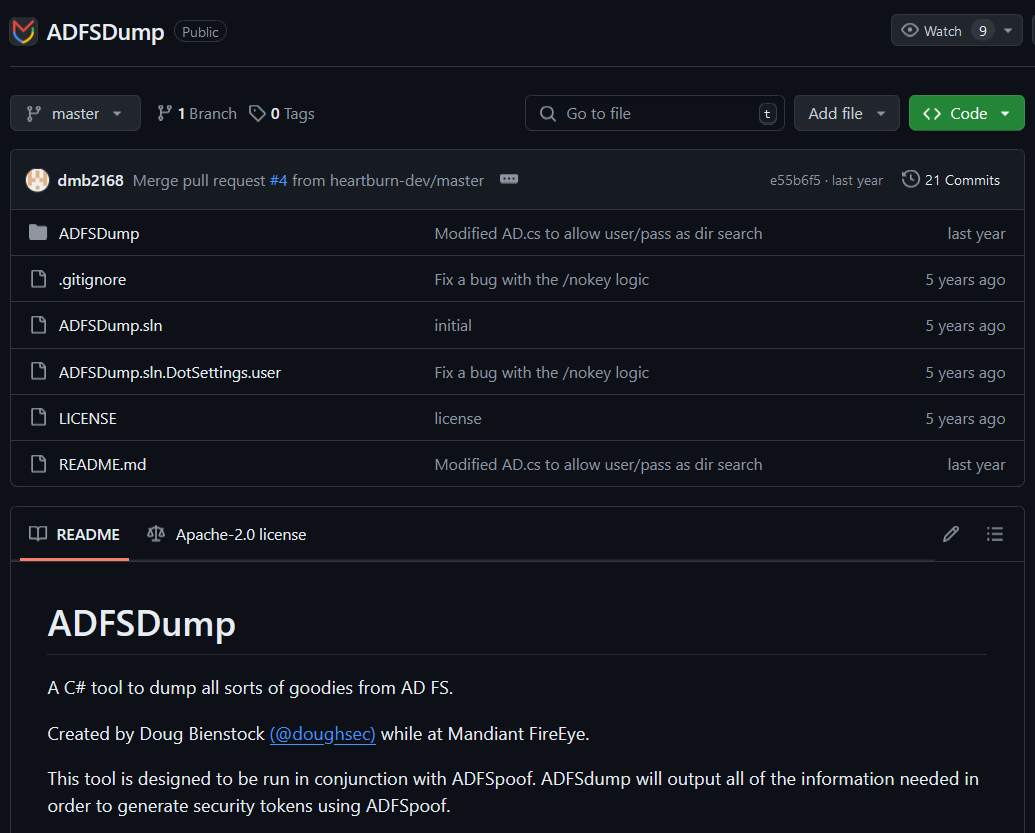
Task: Switch to the Apache-2.0 license tab
Action: coord(226,535)
